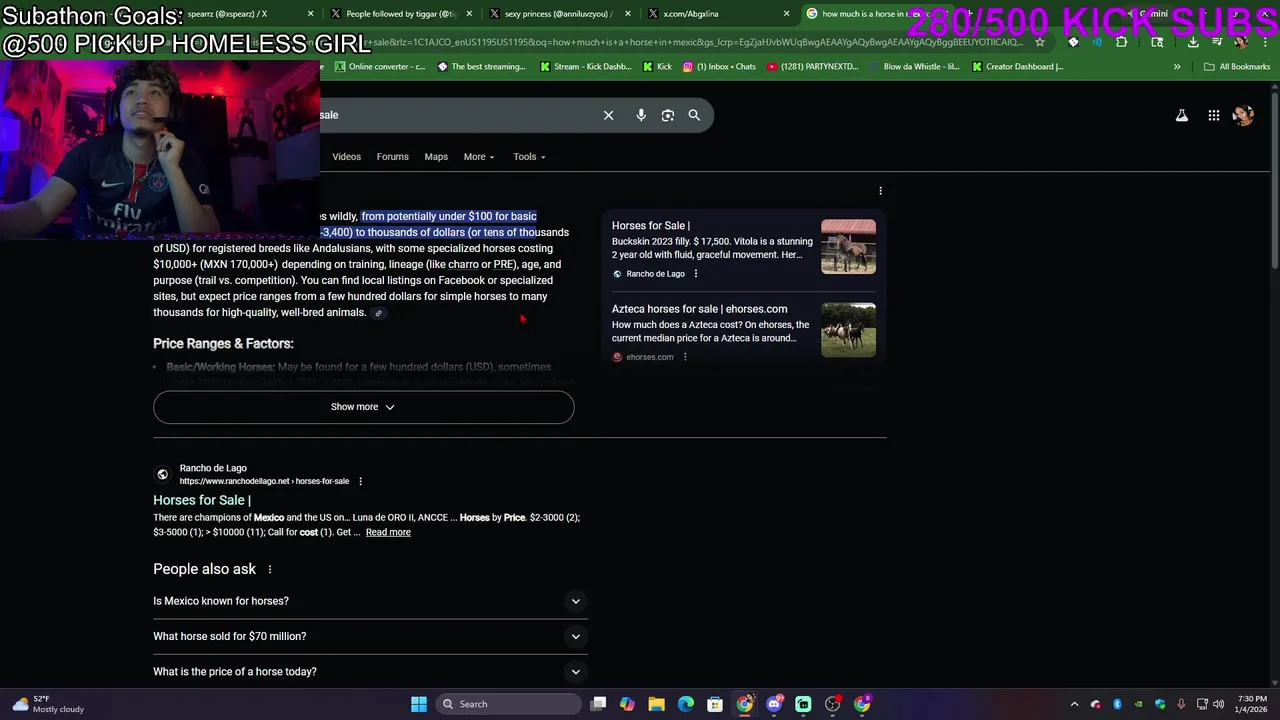The height and width of the screenshot is (720, 1280).
Task: Open three-dot menu for ranchodellago.net result
Action: coord(360,481)
